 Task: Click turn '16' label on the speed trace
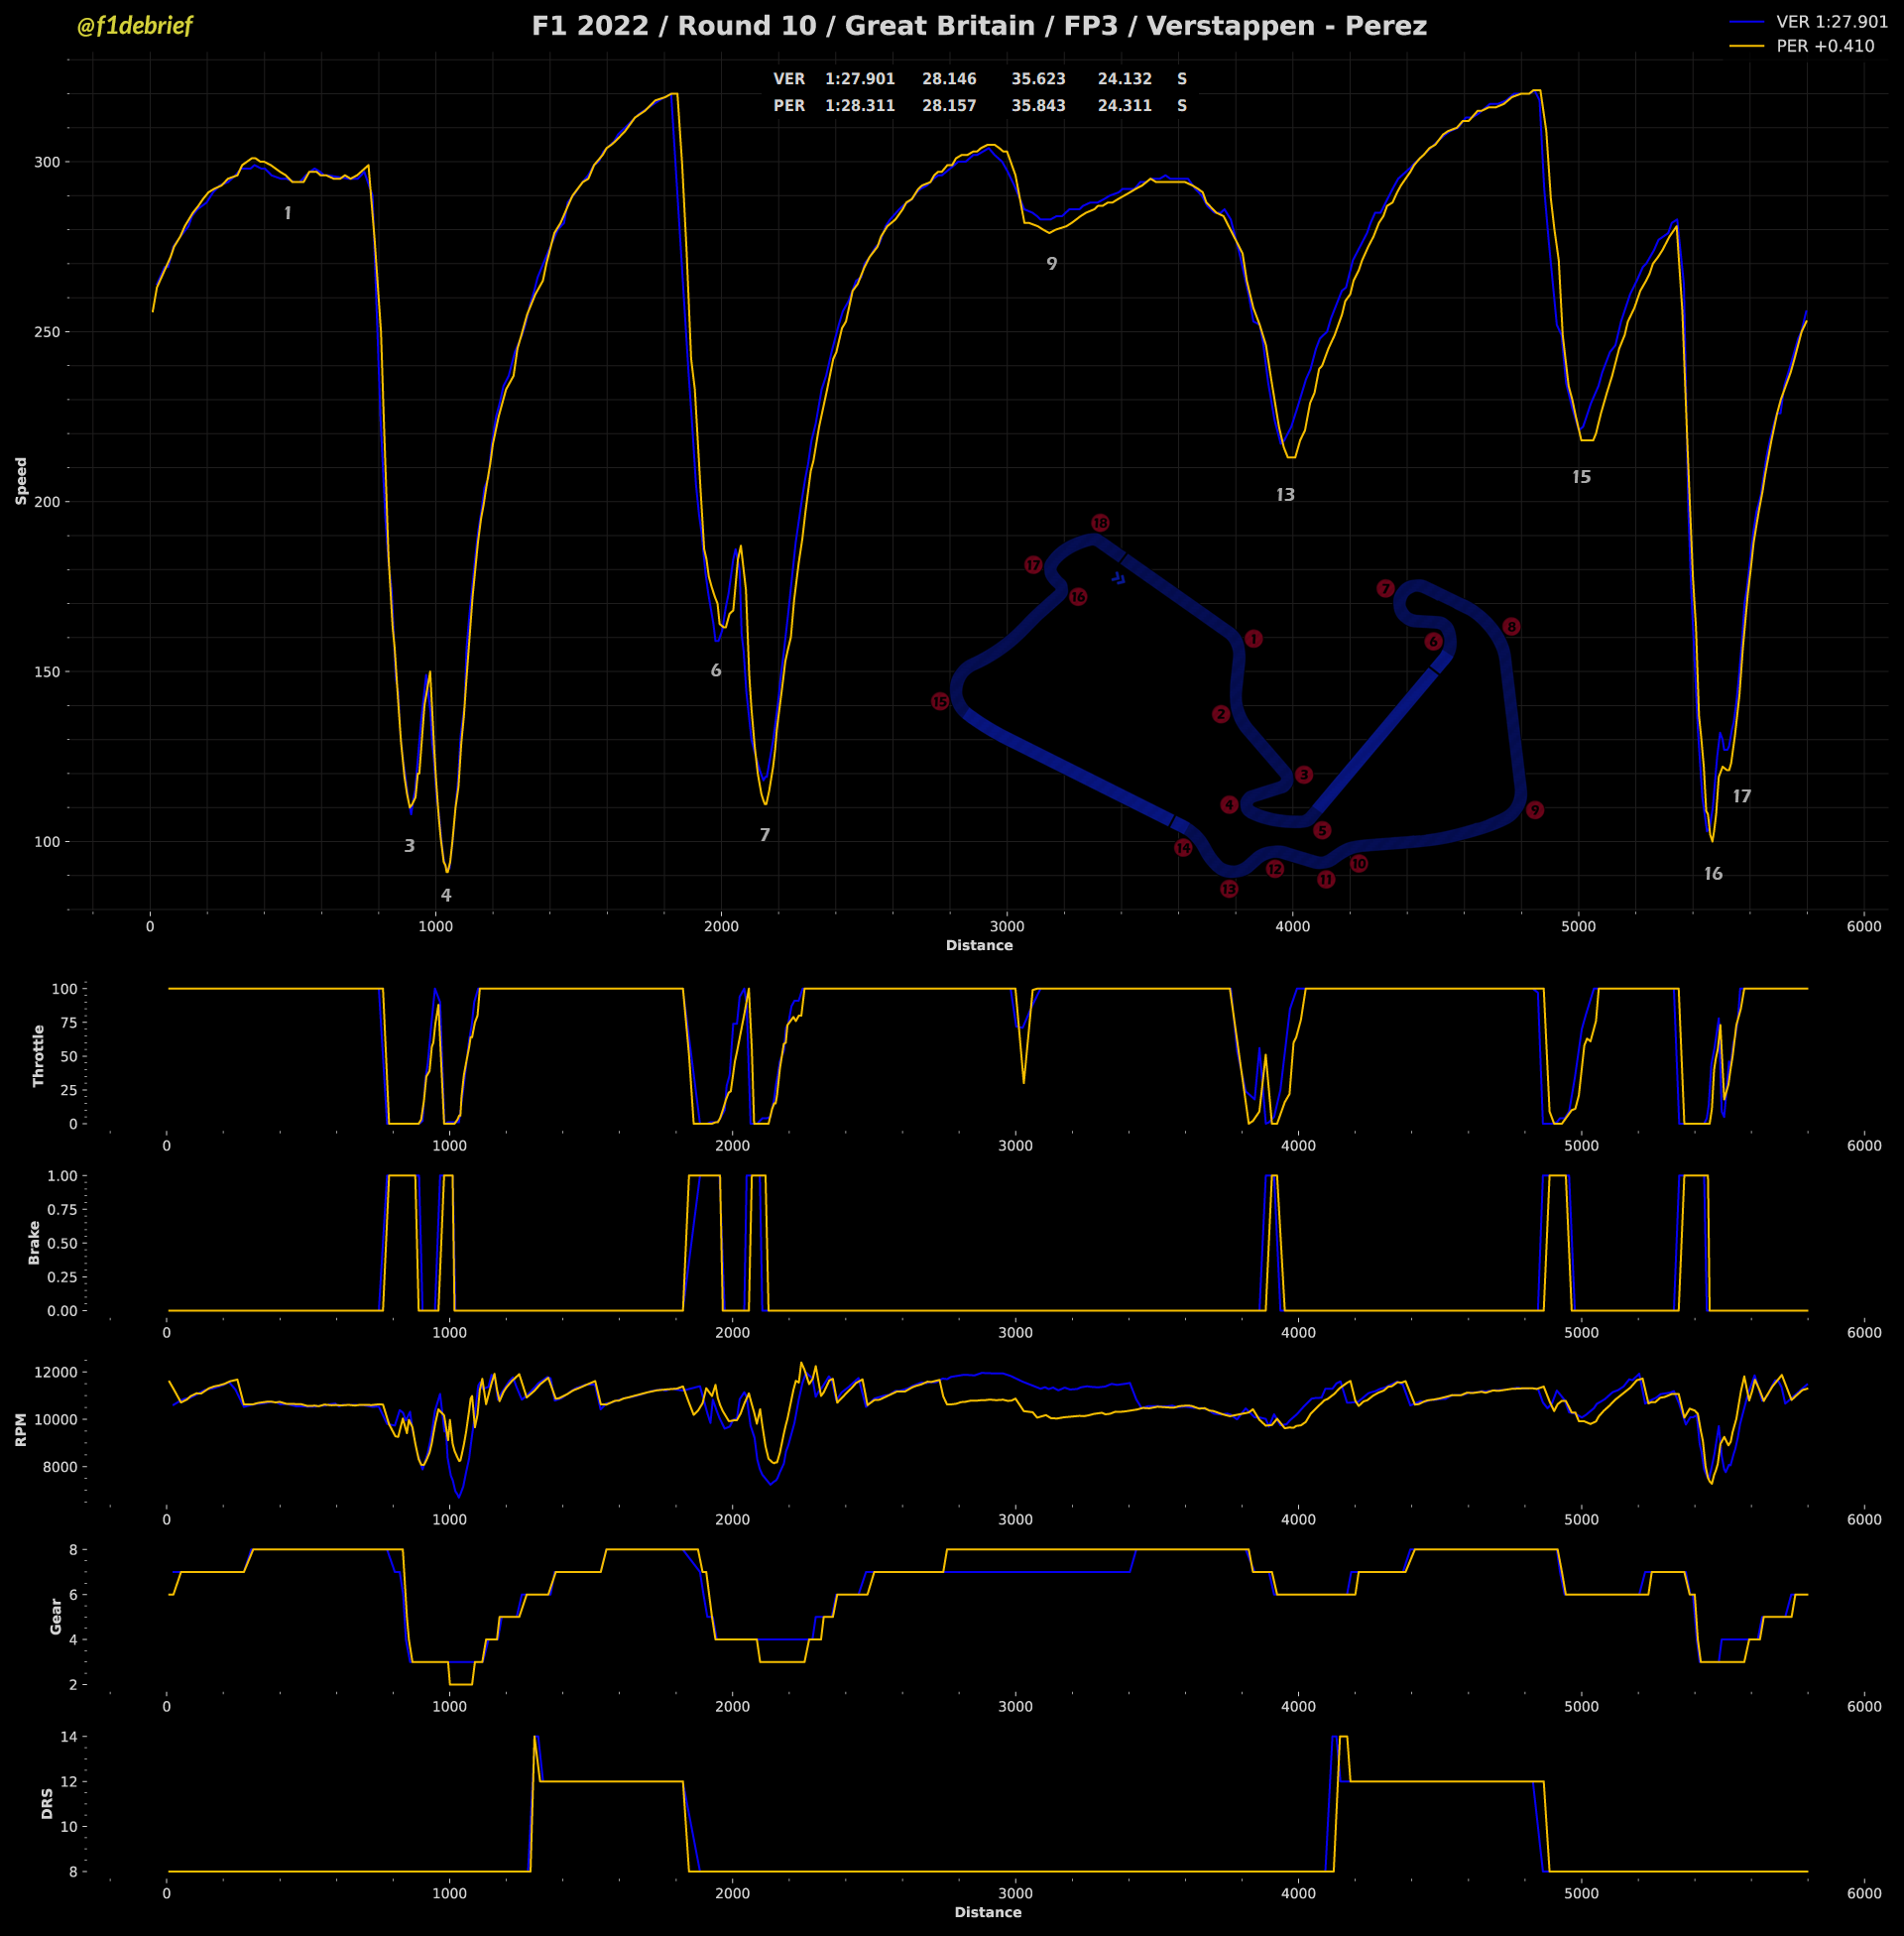[1714, 874]
